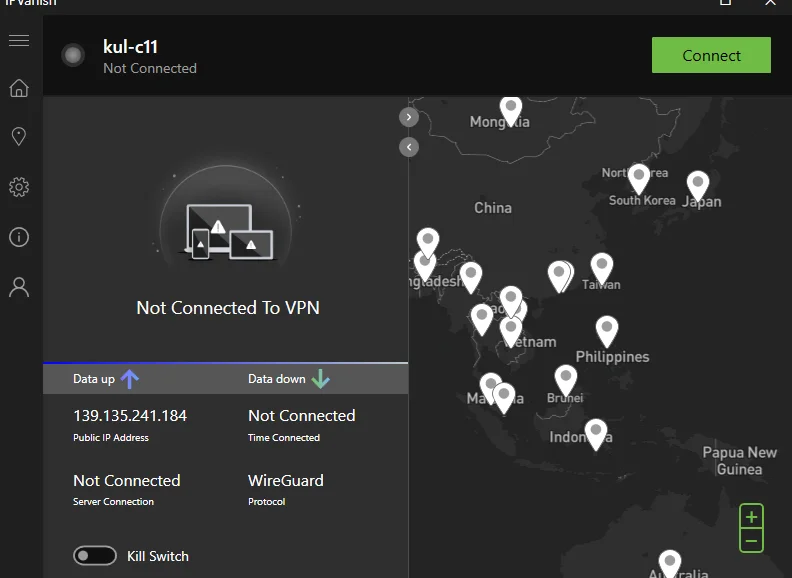Collapse panel with left chevron button
This screenshot has height=578, width=792.
(409, 147)
